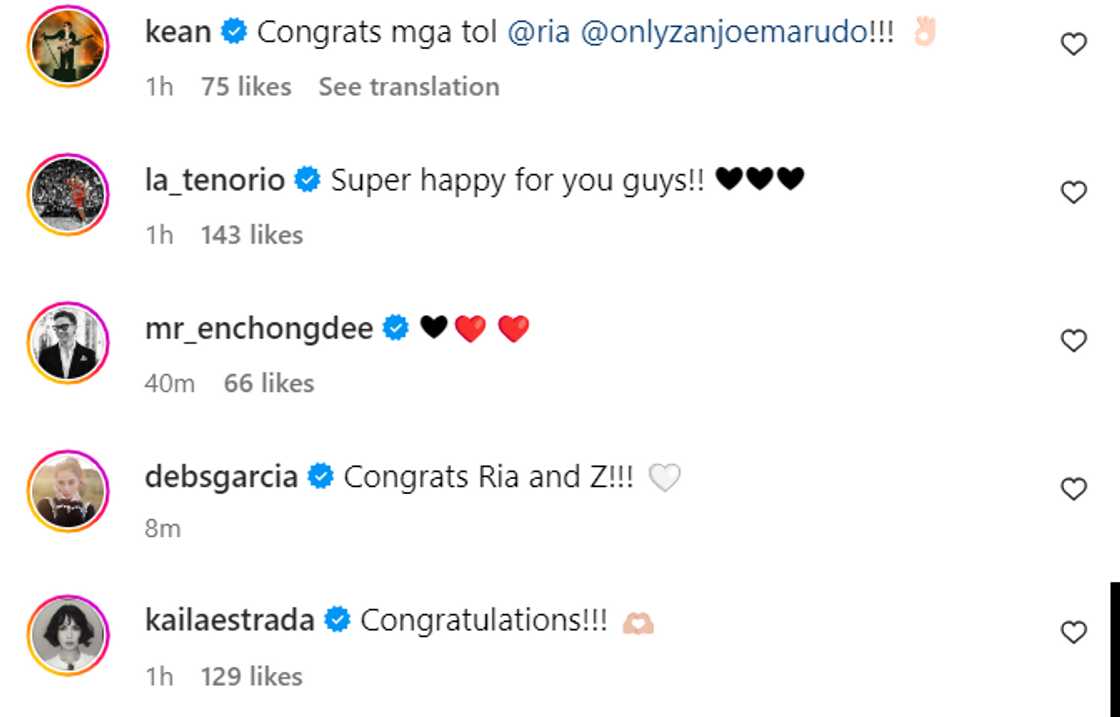Open the @ria mention
The width and height of the screenshot is (1120, 717).
coord(538,32)
